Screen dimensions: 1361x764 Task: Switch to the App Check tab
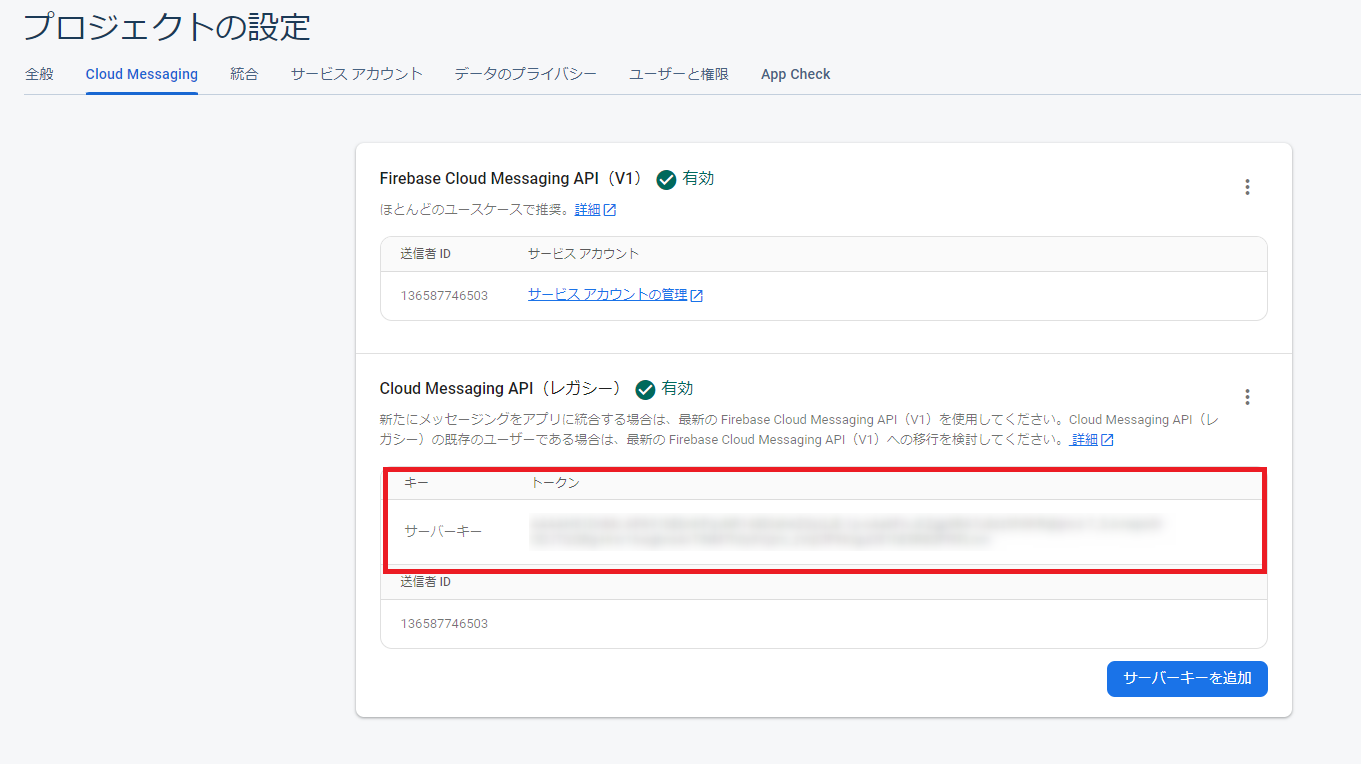click(796, 74)
